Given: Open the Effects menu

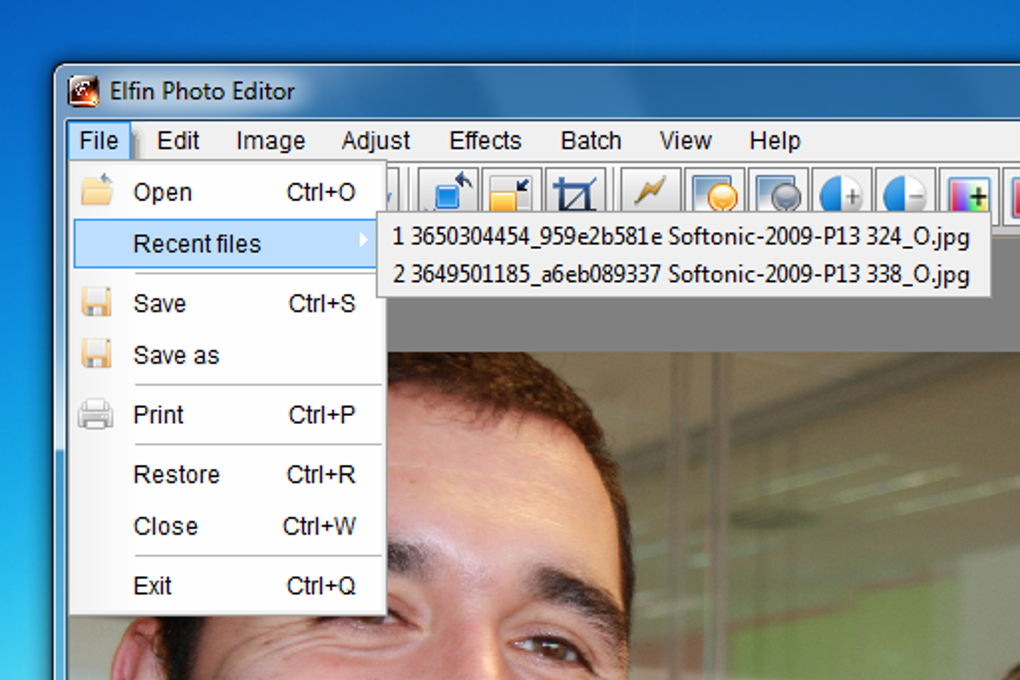Looking at the screenshot, I should click(x=485, y=141).
